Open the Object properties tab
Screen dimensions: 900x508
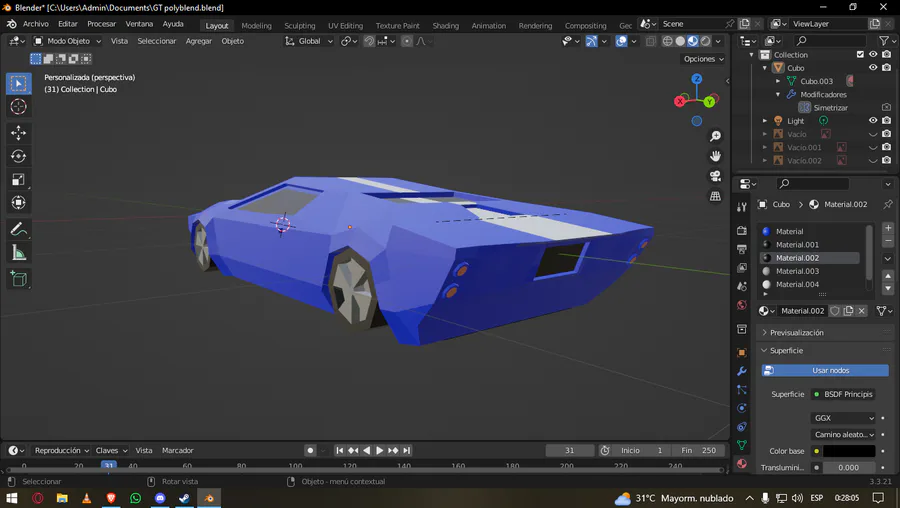click(x=742, y=352)
